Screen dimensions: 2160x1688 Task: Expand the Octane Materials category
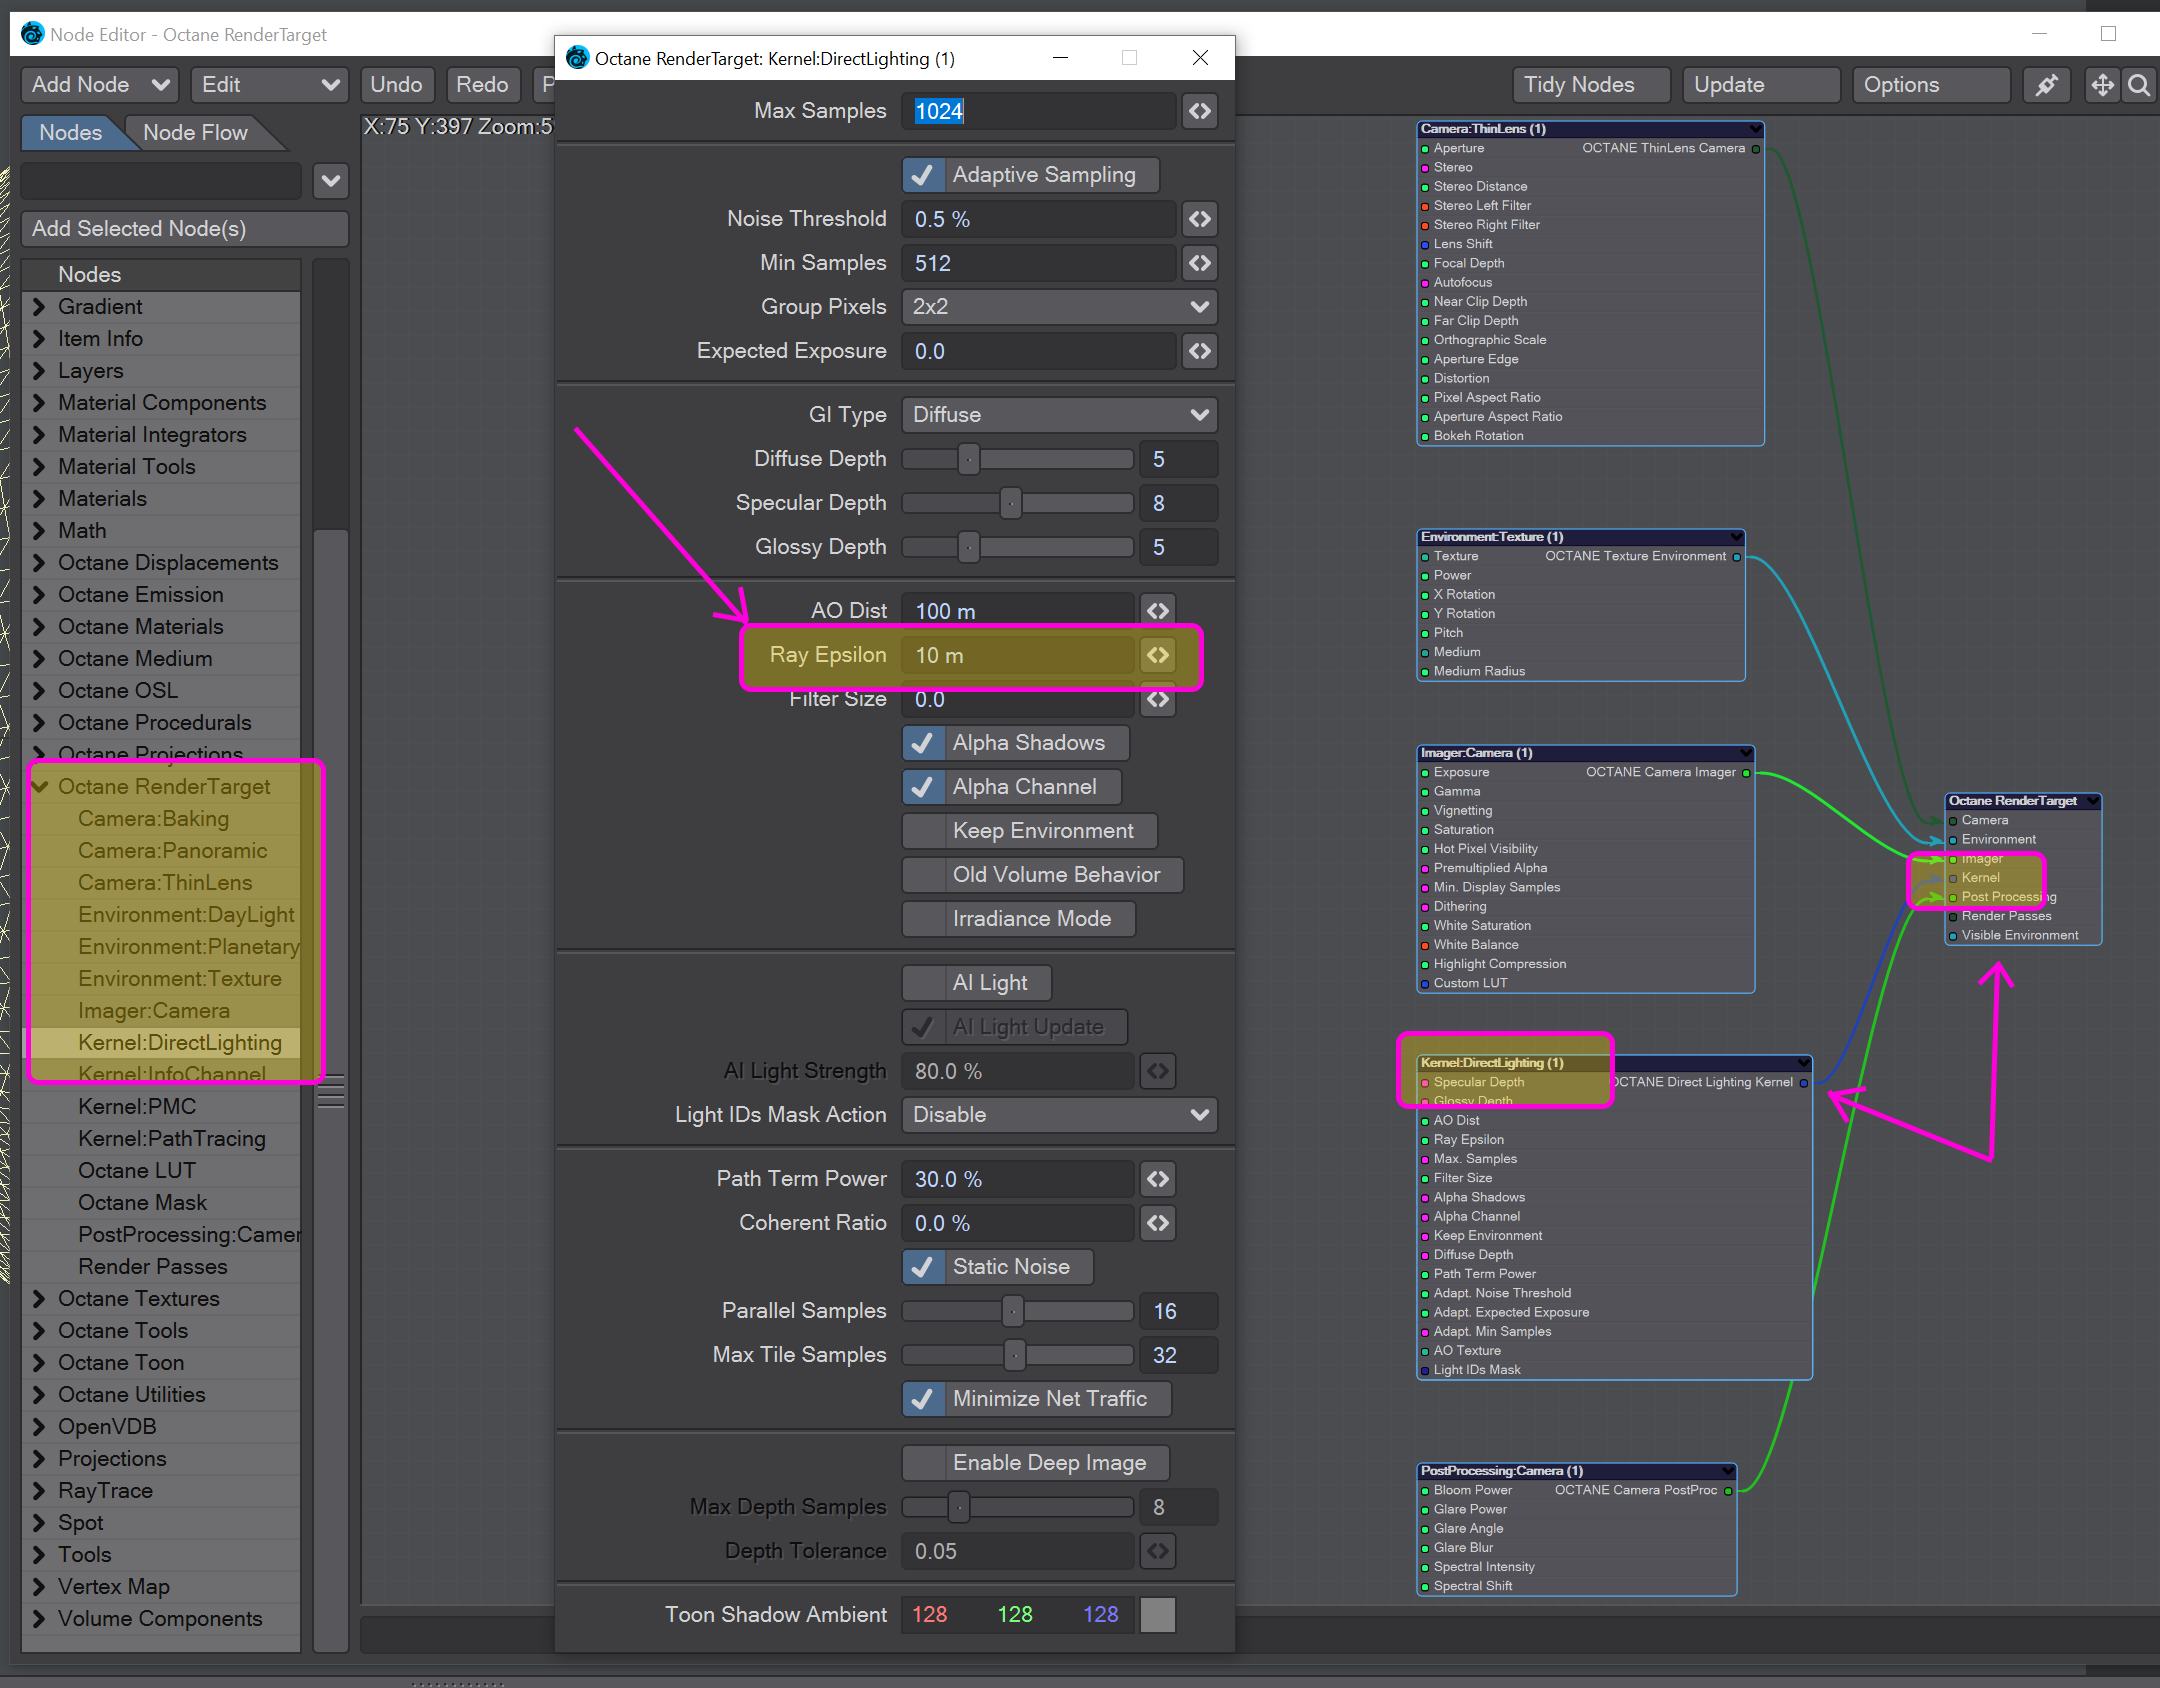39,627
